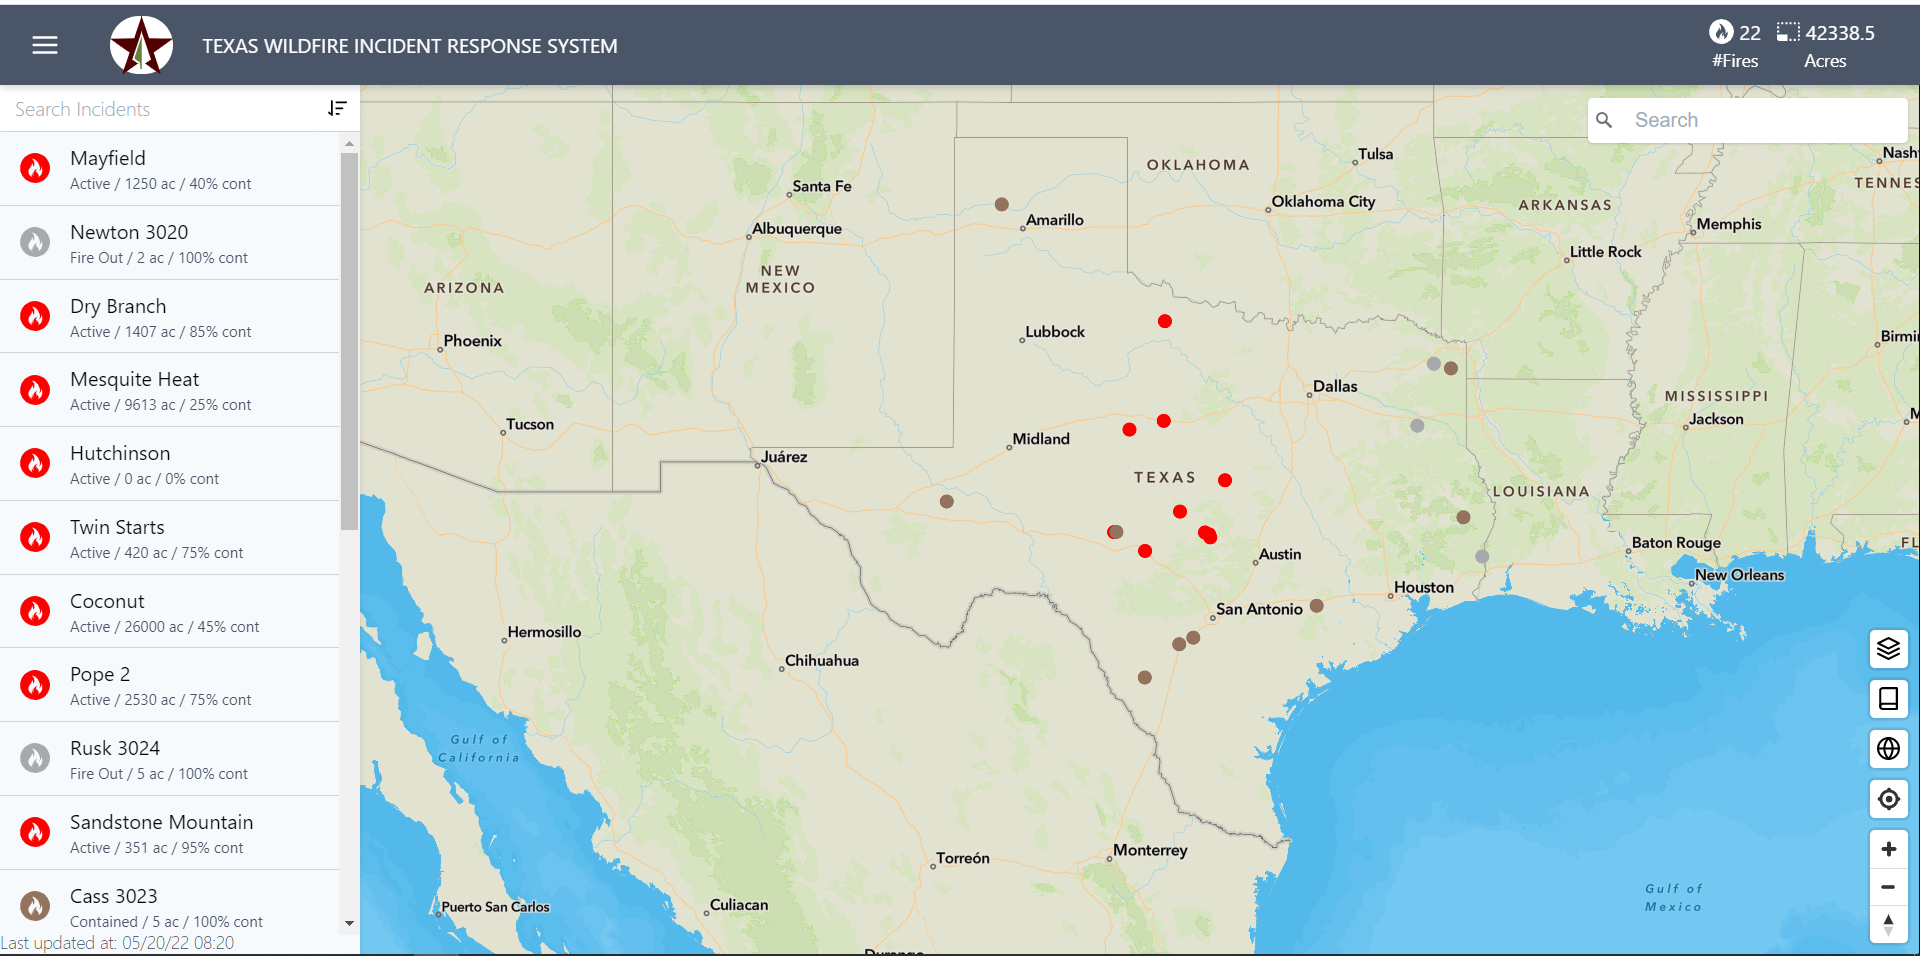The image size is (1920, 956).
Task: Open the hamburger navigation menu
Action: (45, 45)
